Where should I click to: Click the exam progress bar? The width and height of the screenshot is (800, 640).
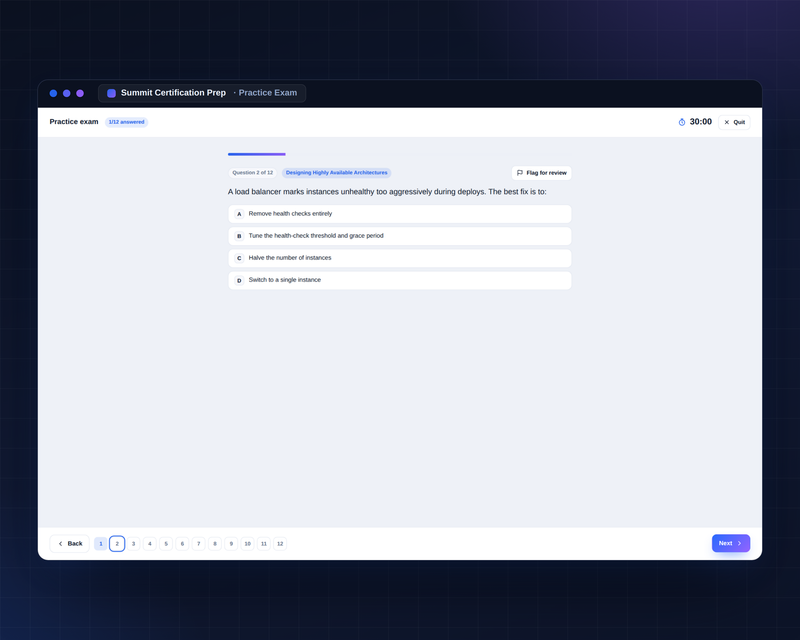point(399,154)
